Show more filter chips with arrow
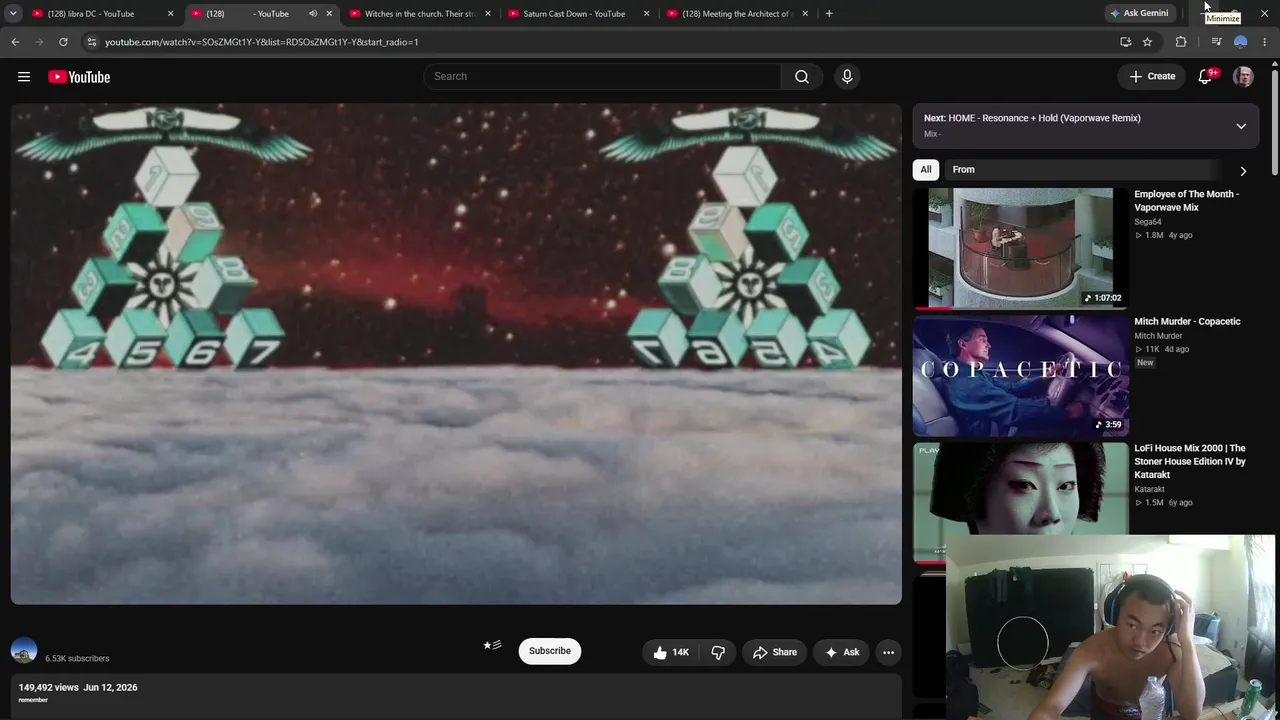 (1243, 170)
